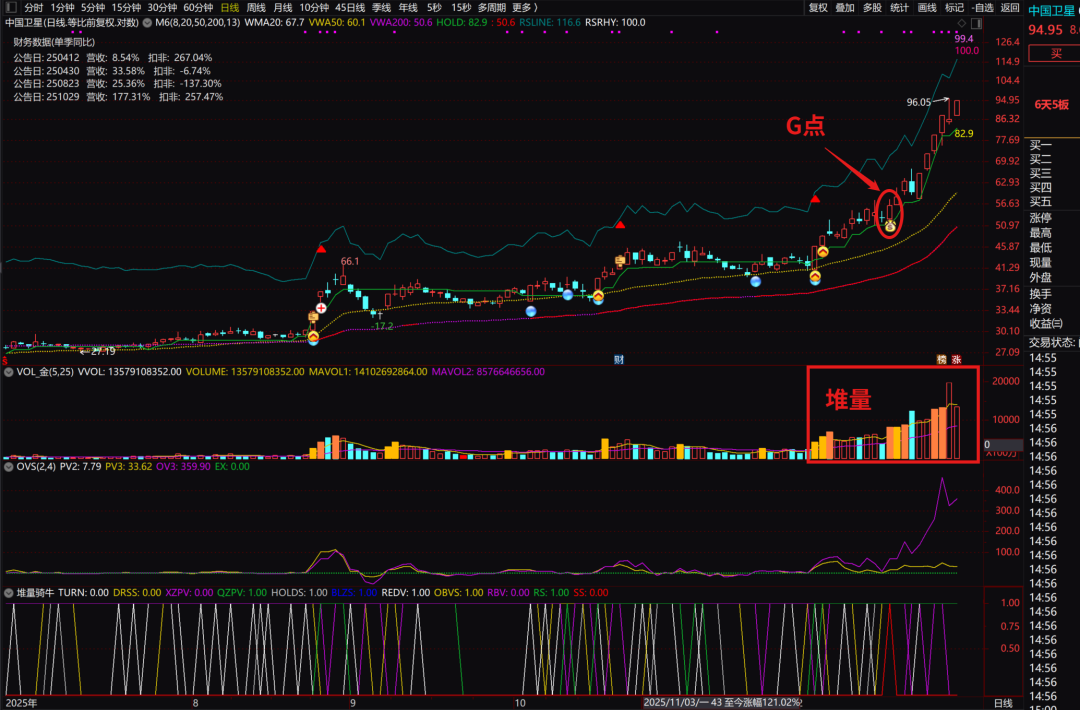Select the 月线 monthly period
Screen dimensions: 1080x710
click(x=282, y=8)
